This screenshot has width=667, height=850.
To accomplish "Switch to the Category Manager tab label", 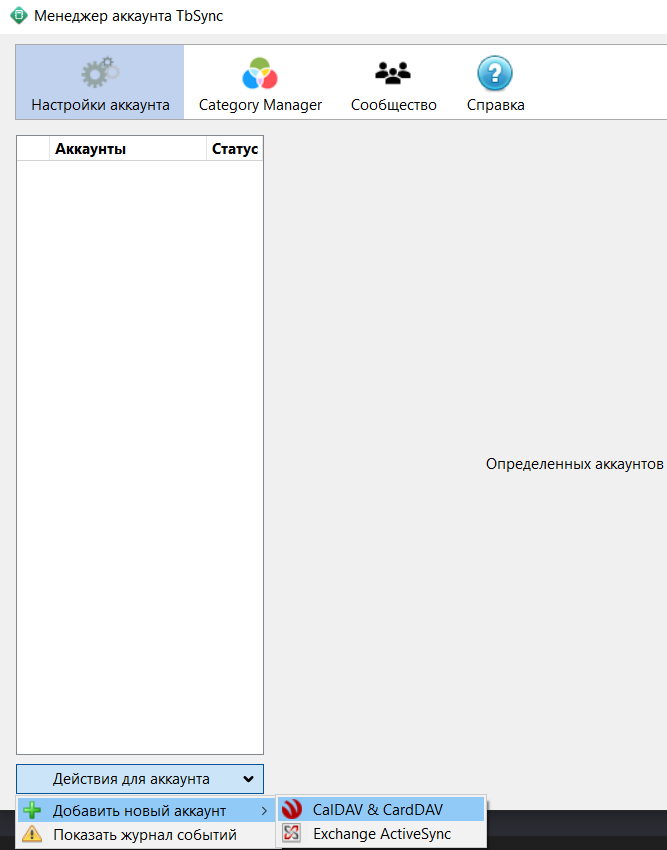I will tap(260, 105).
